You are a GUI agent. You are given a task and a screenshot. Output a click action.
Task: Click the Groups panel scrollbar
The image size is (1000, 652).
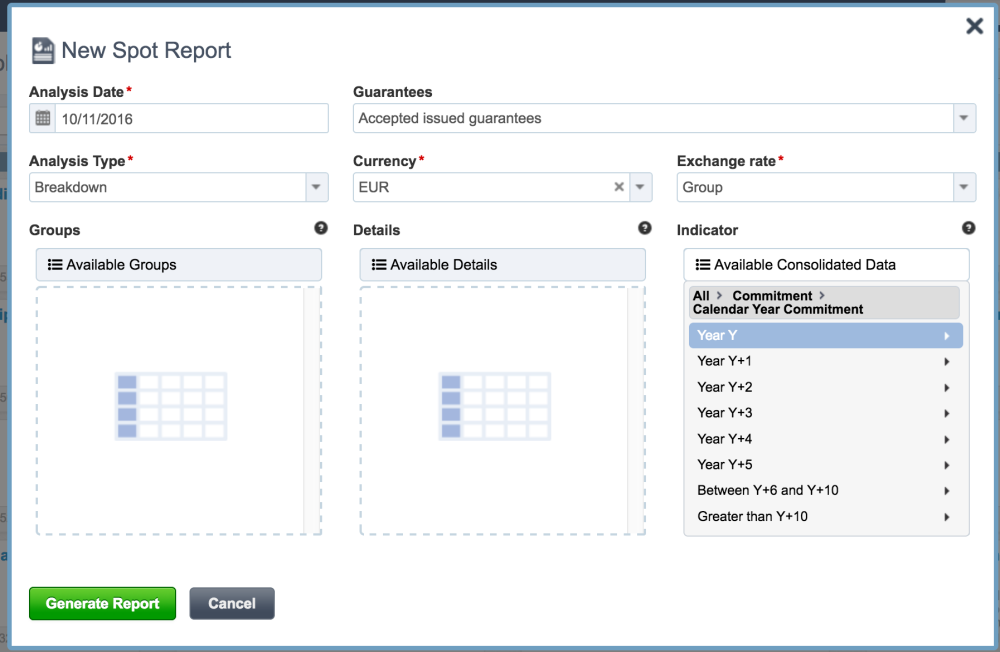tap(312, 410)
